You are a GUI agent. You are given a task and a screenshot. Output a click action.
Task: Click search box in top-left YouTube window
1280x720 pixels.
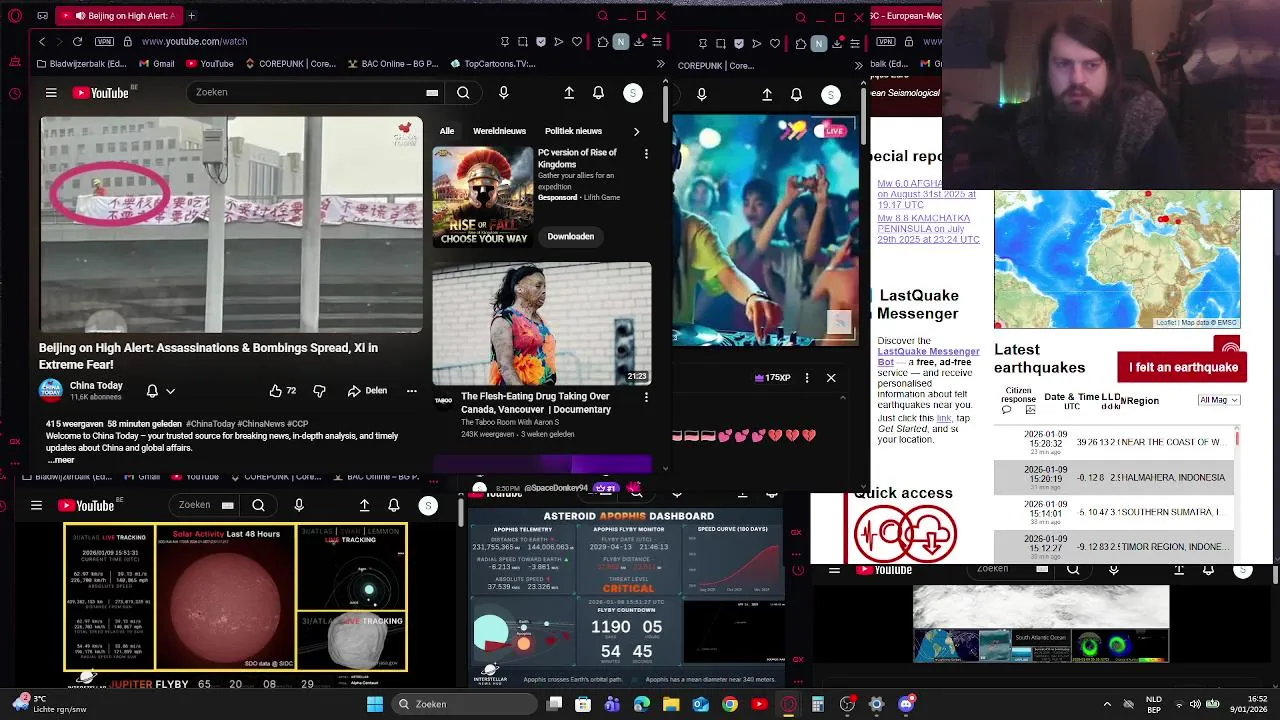[x=315, y=92]
